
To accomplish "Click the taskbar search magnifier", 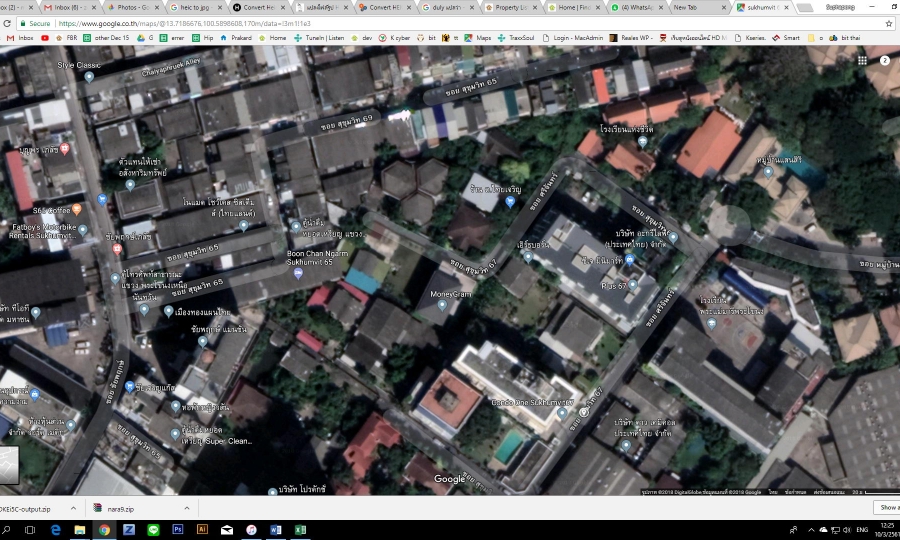I will pos(6,530).
